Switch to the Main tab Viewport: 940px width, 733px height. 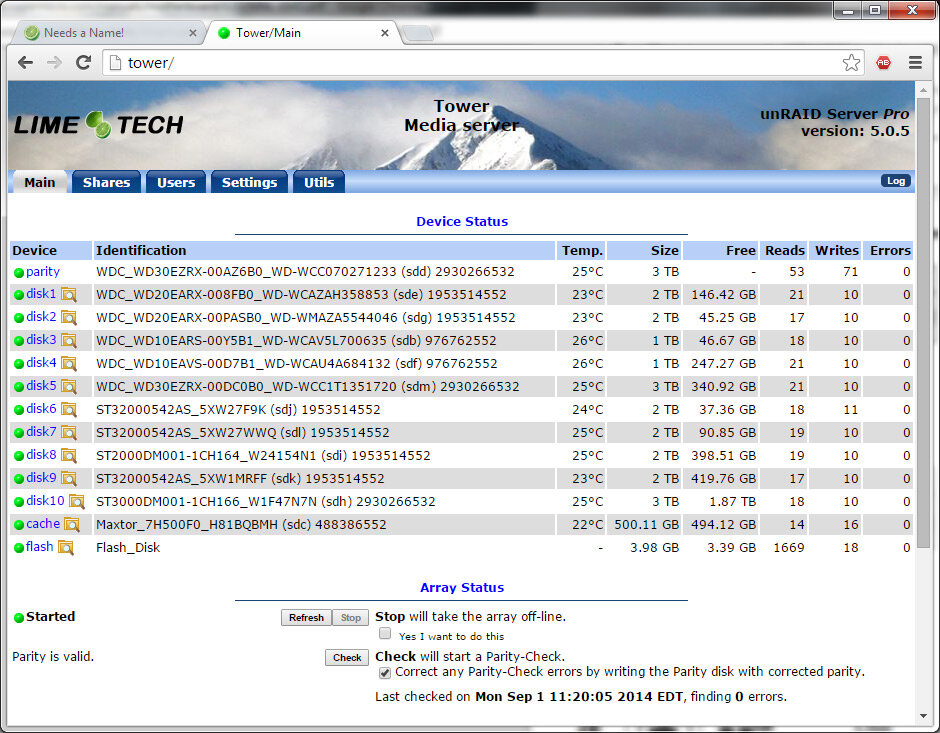(x=40, y=182)
